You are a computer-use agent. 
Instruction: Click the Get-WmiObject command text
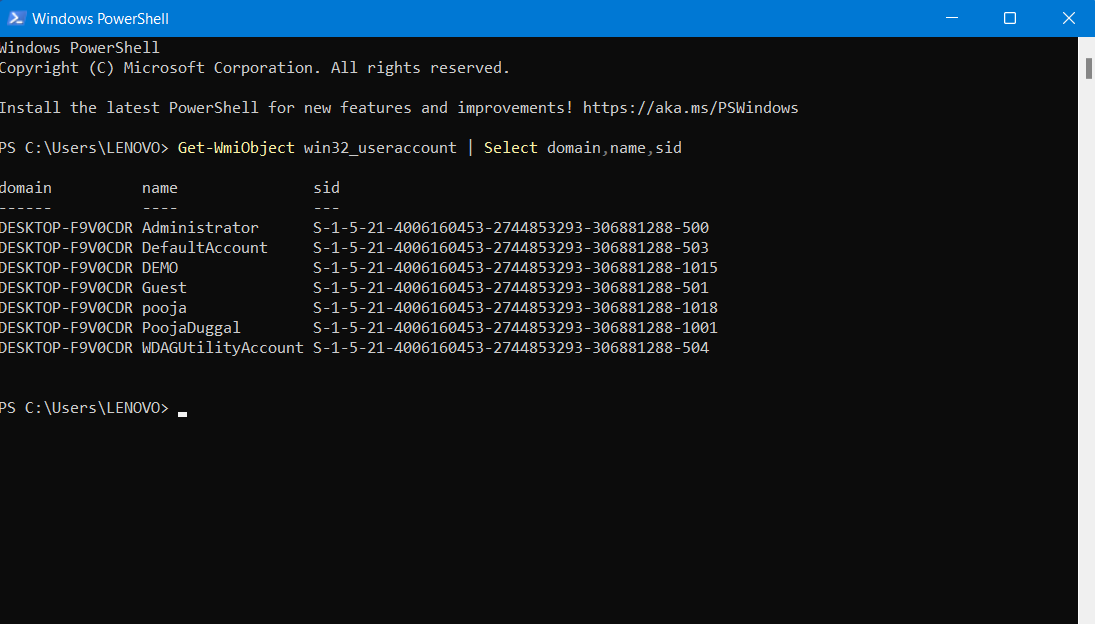[236, 148]
